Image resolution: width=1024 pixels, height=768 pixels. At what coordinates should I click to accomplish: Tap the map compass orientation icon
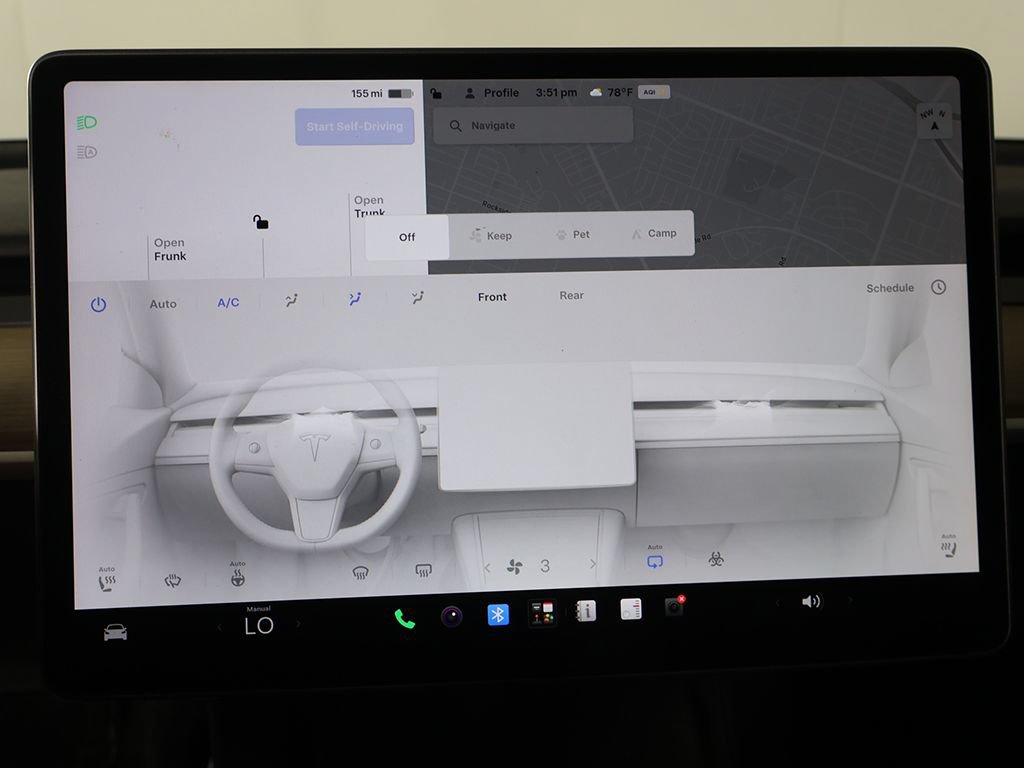coord(934,121)
